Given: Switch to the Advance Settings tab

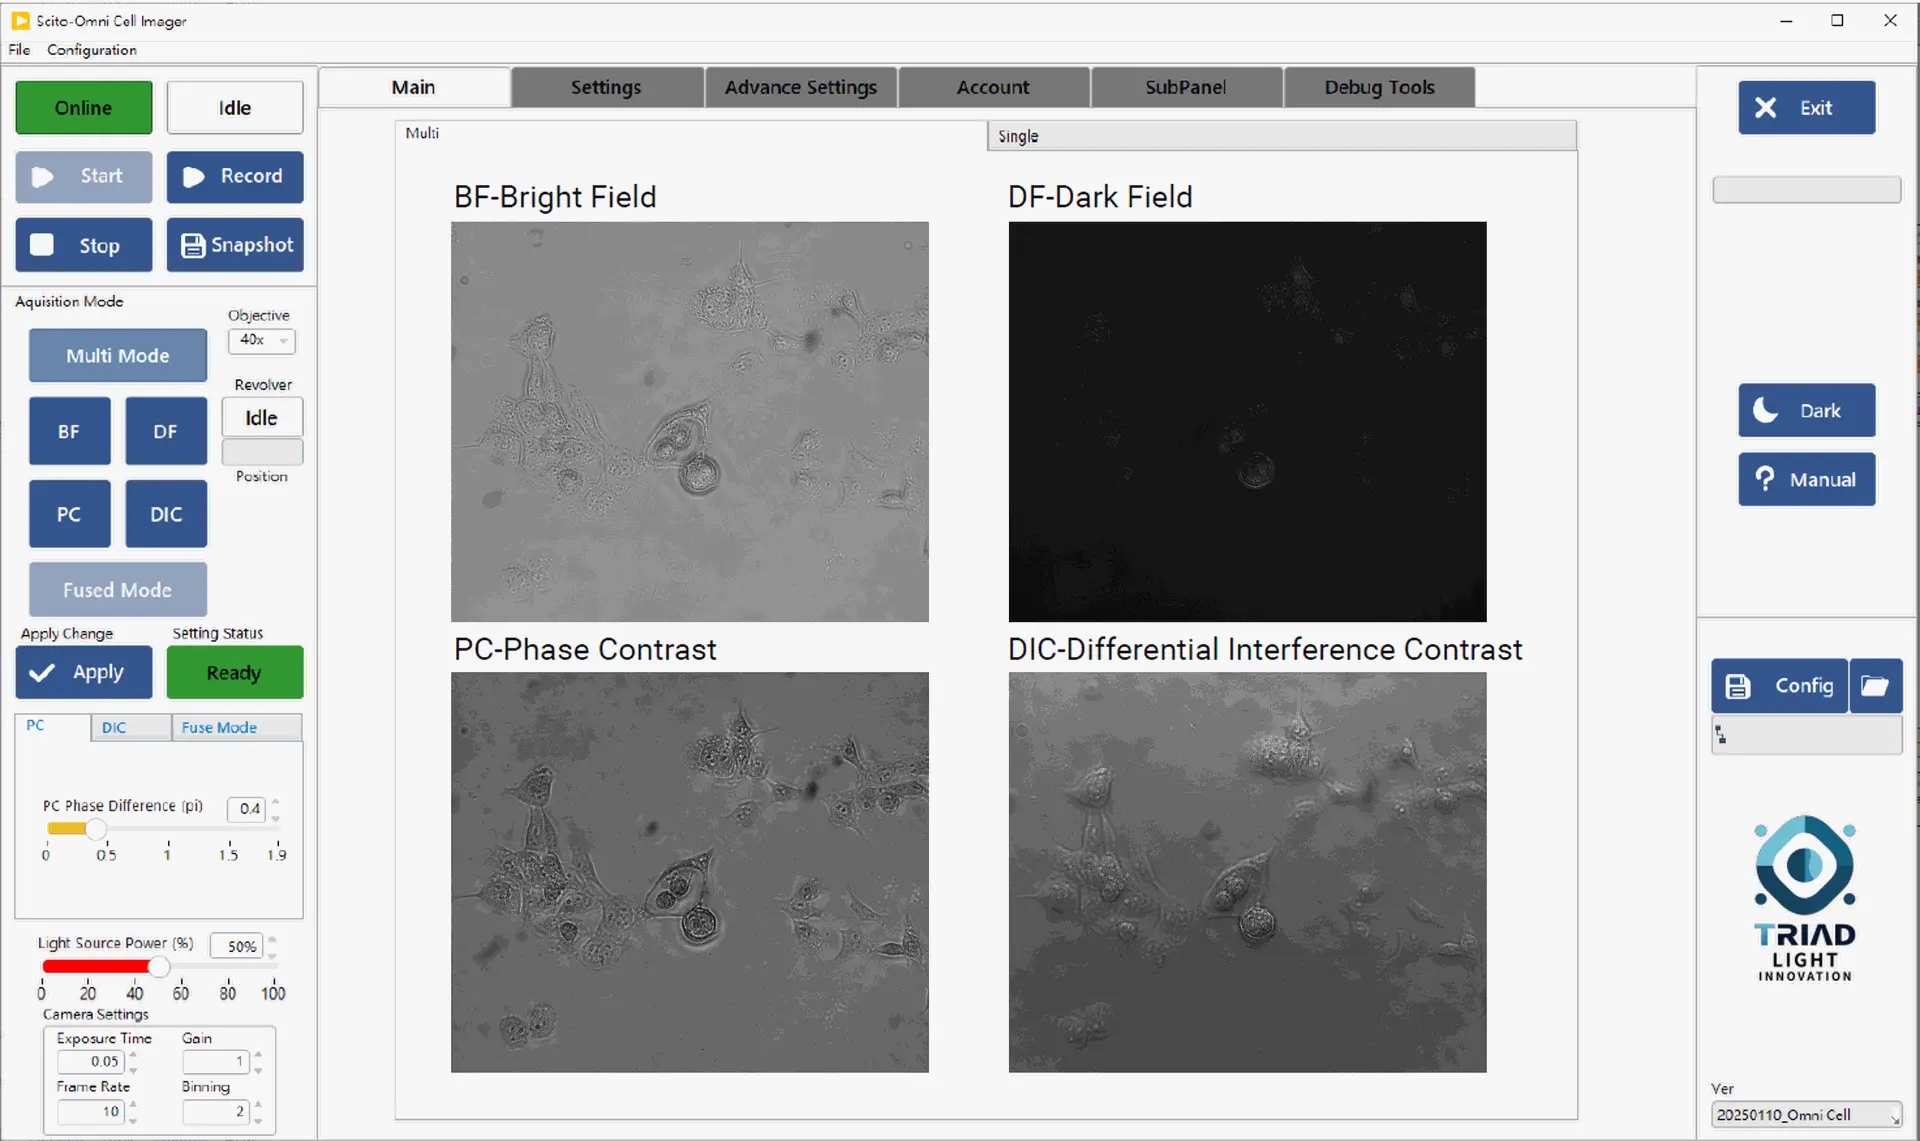Looking at the screenshot, I should (x=801, y=88).
